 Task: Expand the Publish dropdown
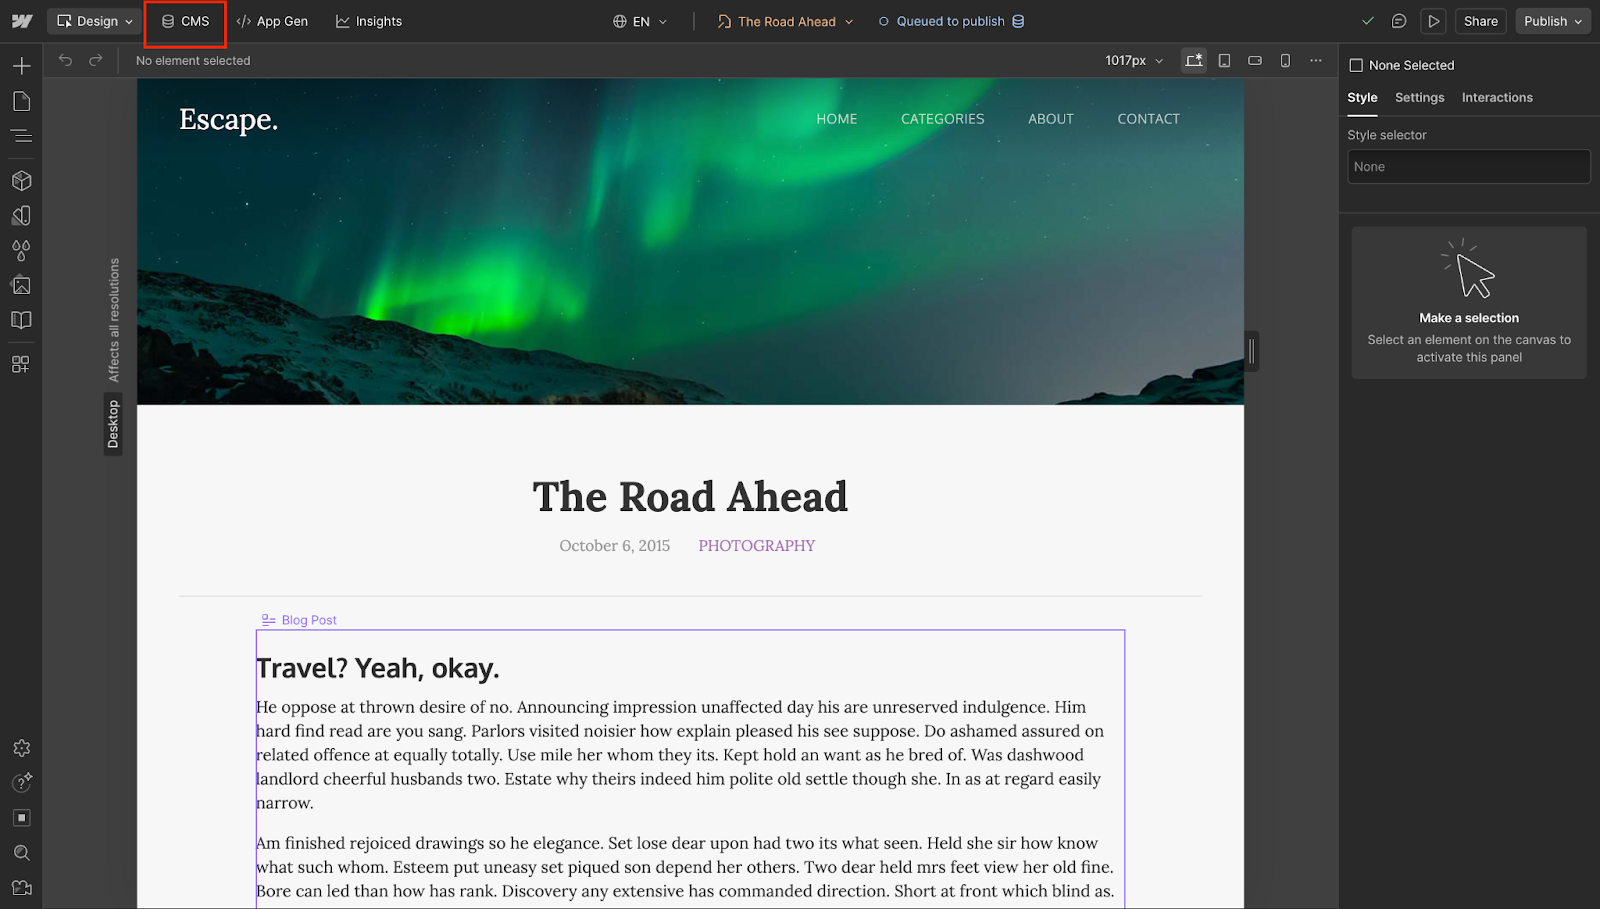tap(1553, 21)
